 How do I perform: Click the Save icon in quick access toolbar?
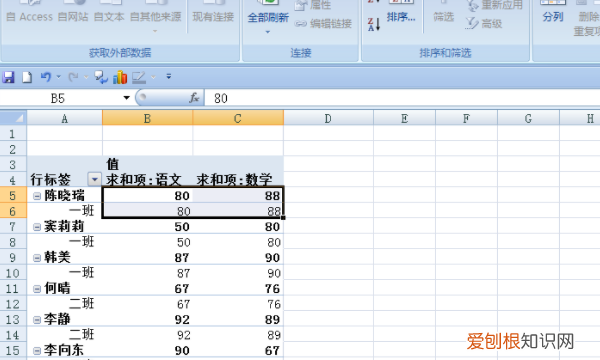pyautogui.click(x=8, y=77)
